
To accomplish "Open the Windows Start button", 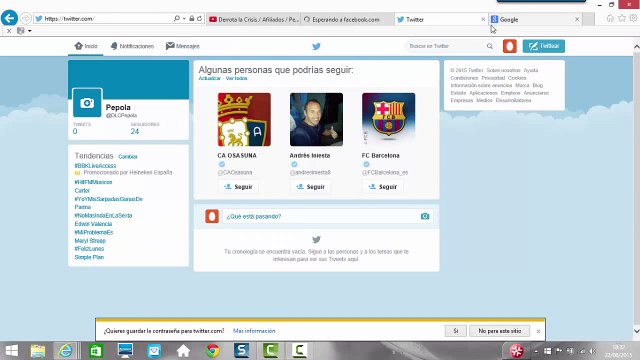I will (11, 351).
